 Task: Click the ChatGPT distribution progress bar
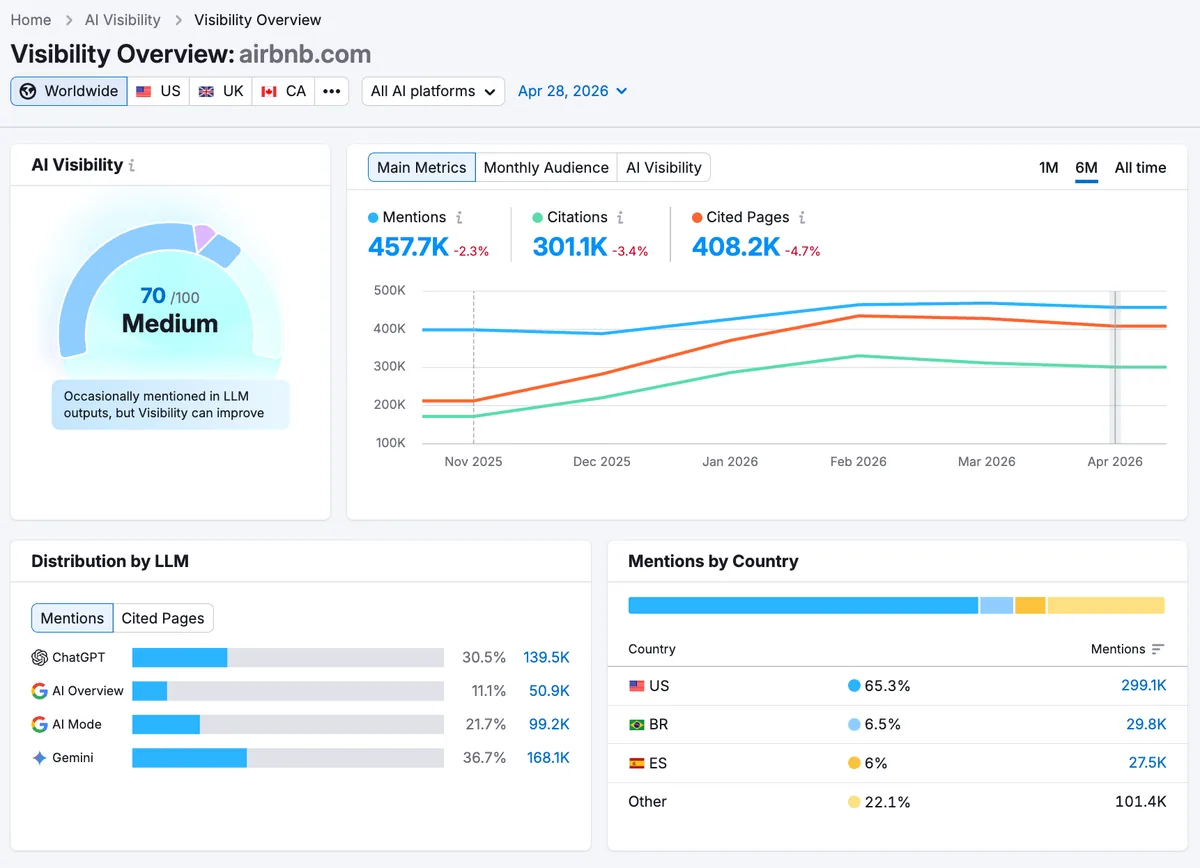(288, 657)
